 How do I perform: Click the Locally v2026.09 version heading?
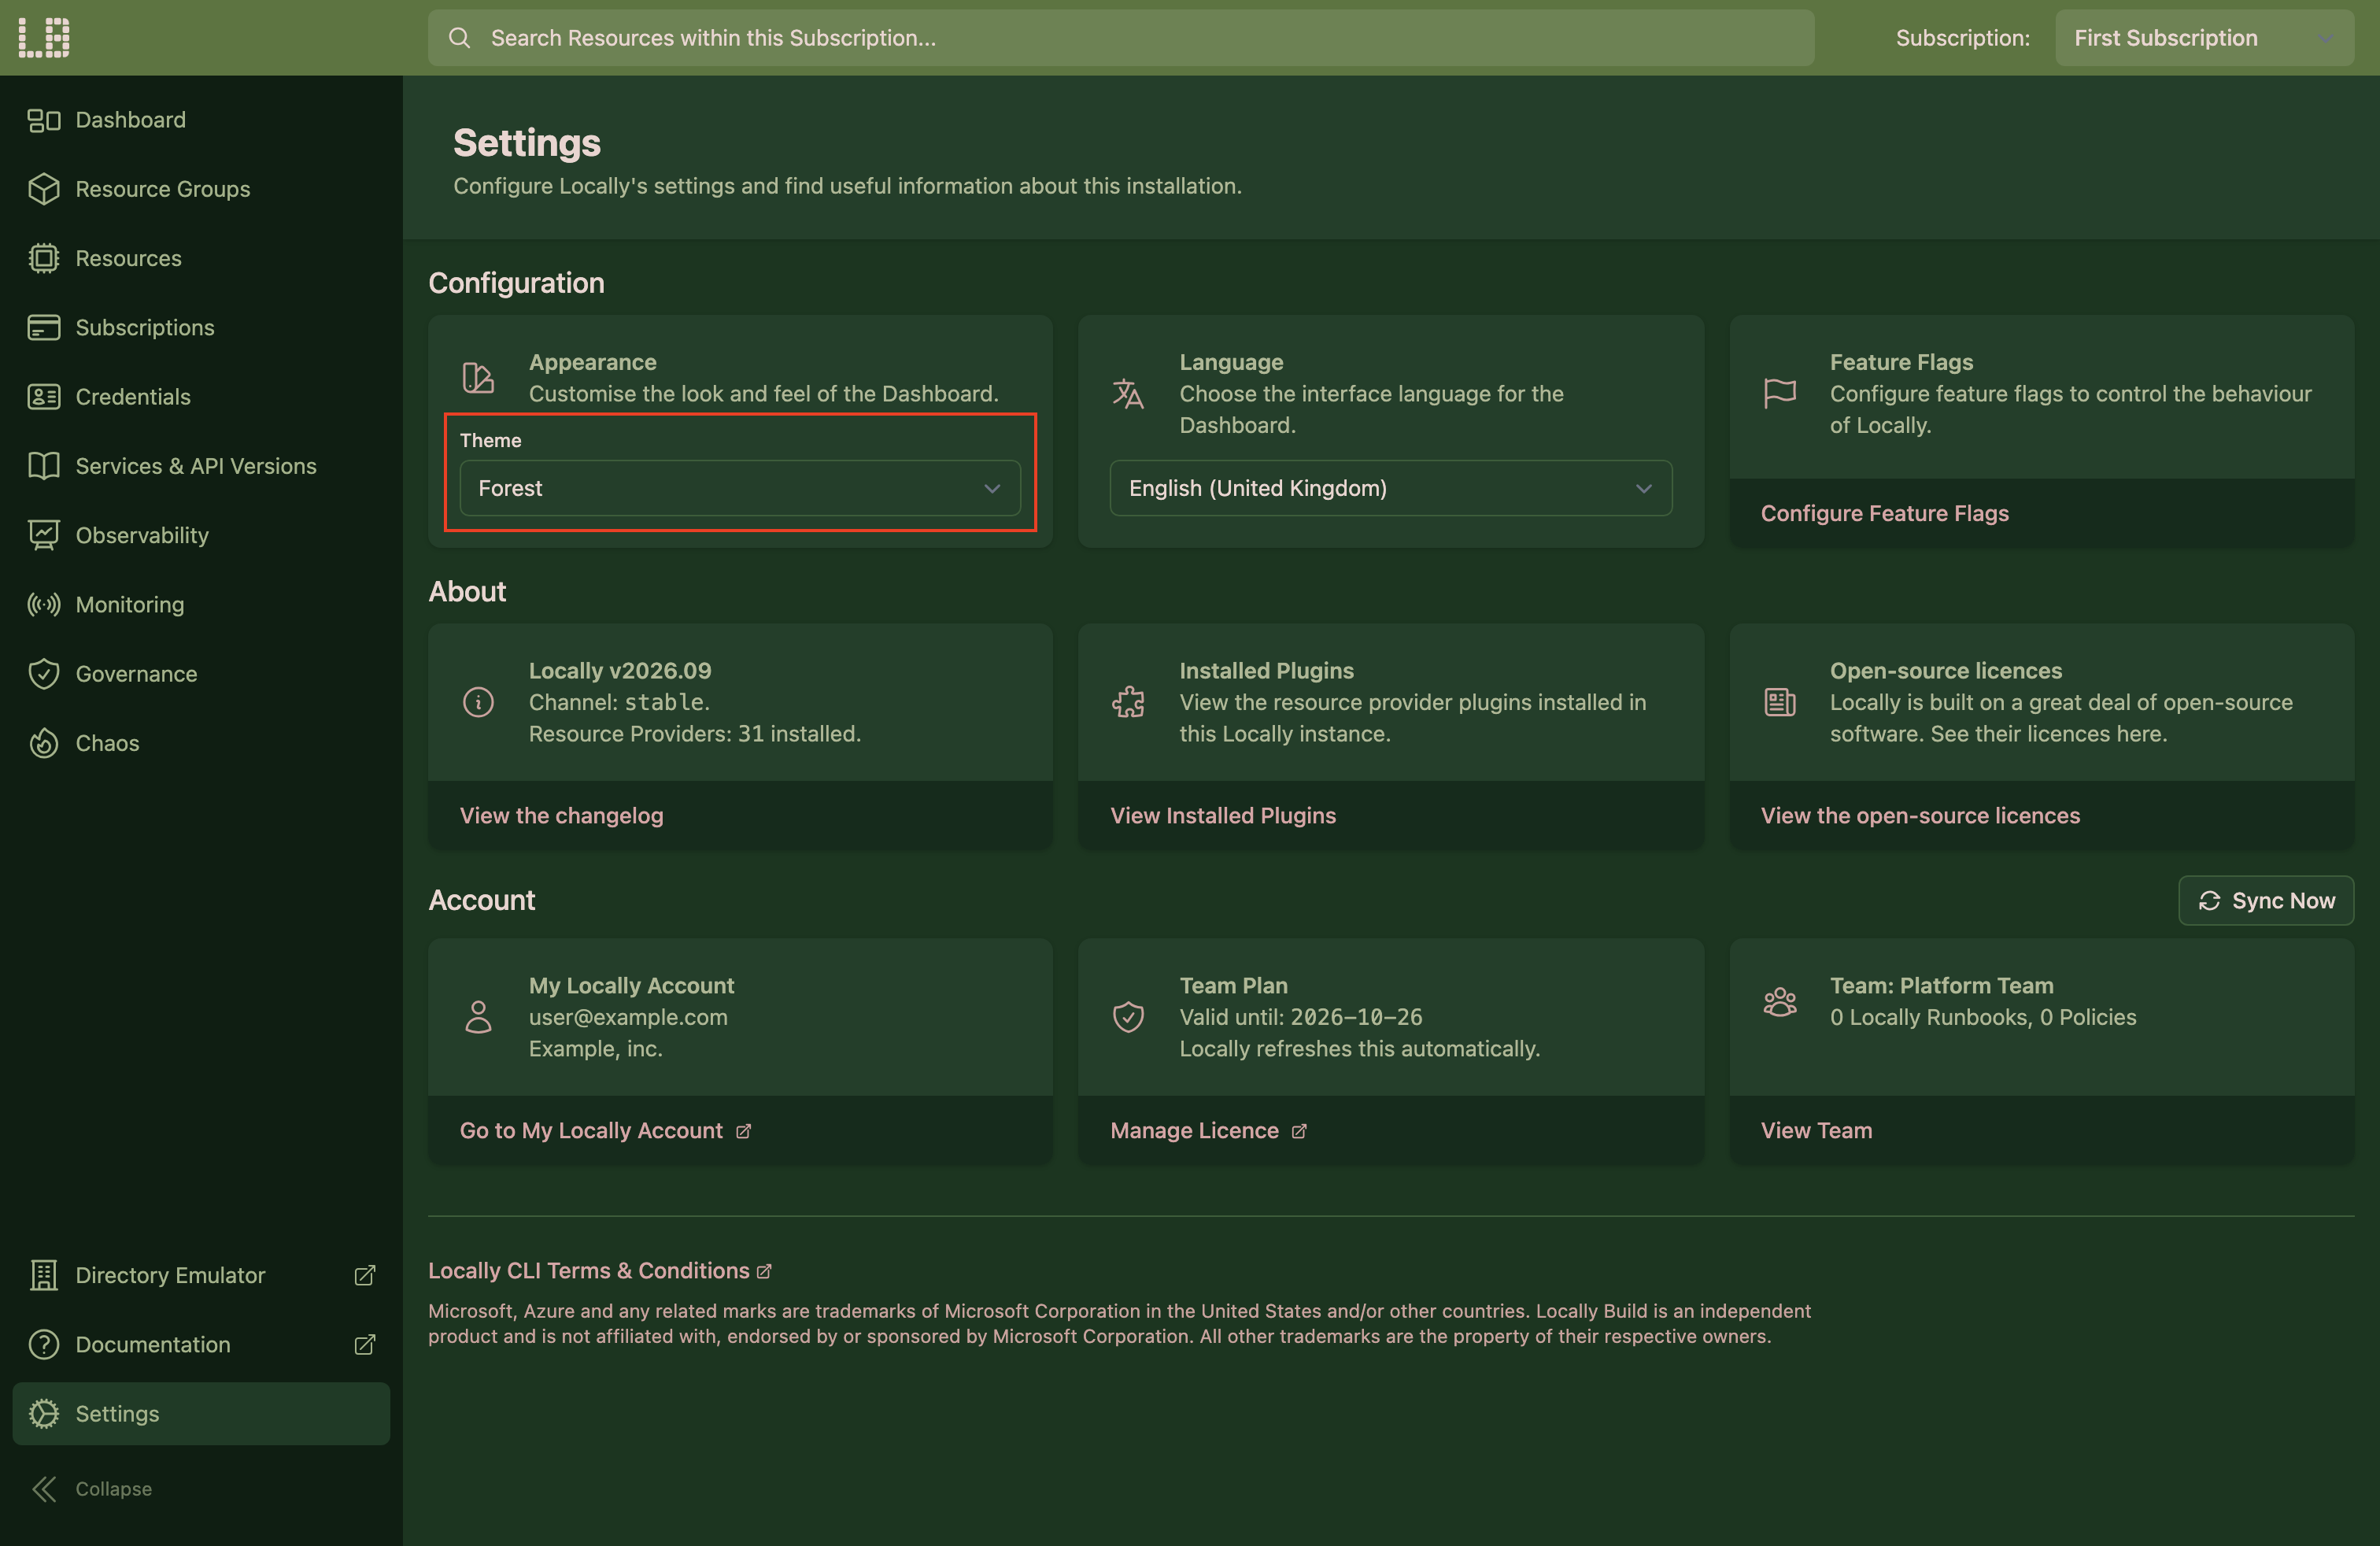(x=620, y=670)
